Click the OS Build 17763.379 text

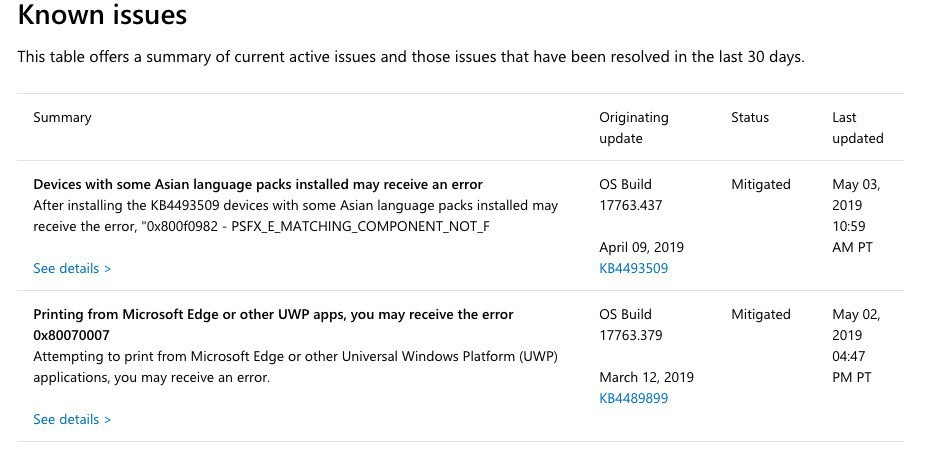[630, 324]
